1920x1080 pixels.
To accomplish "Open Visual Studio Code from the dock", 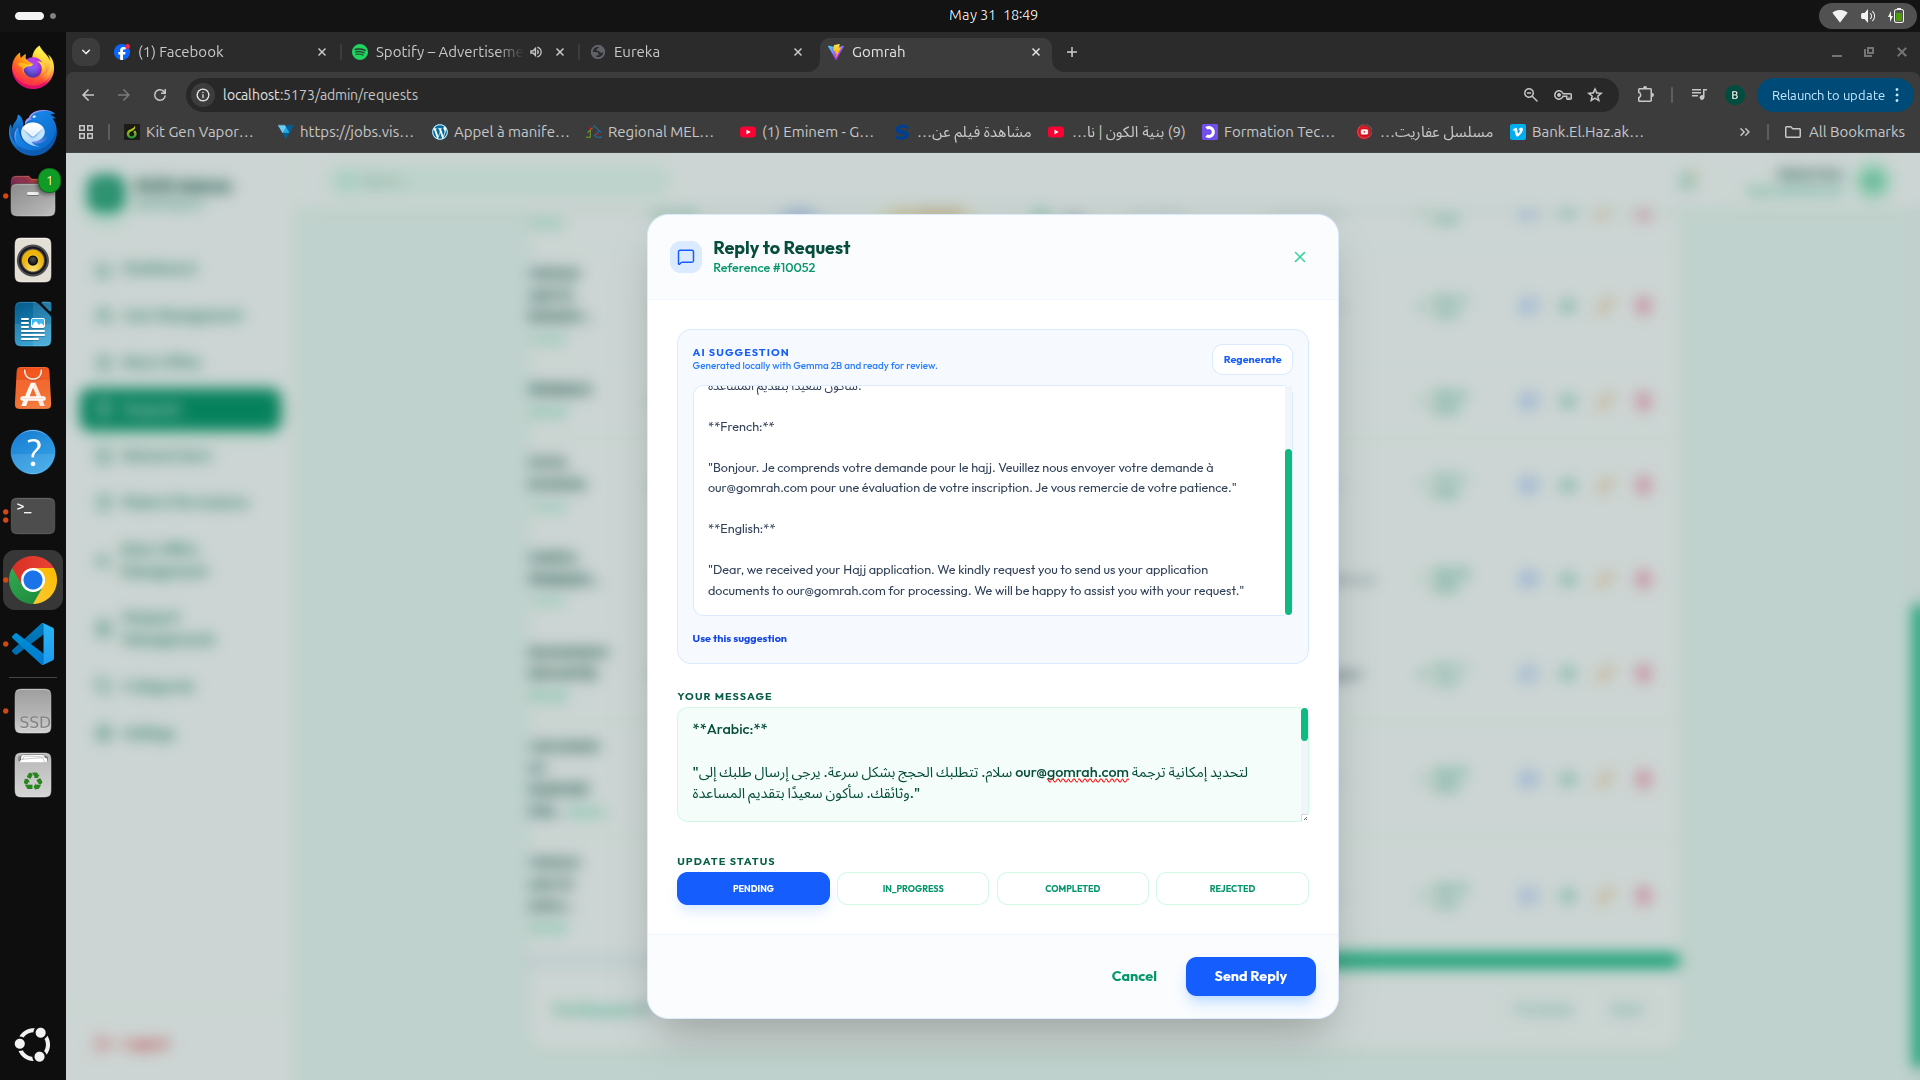I will (33, 644).
